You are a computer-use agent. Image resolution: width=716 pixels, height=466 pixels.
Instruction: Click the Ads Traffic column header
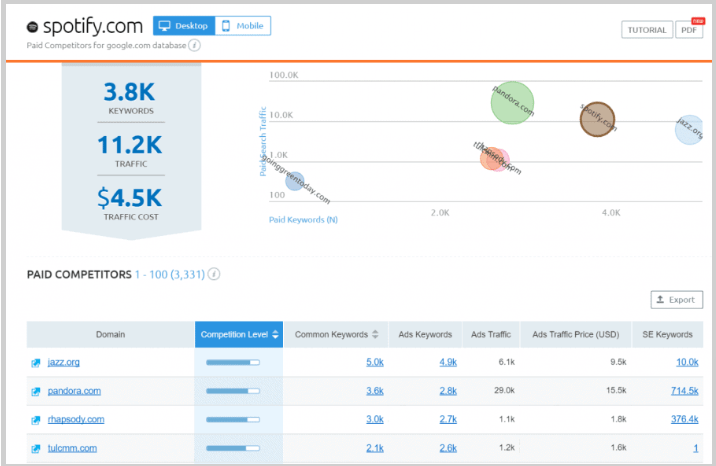[x=491, y=335]
